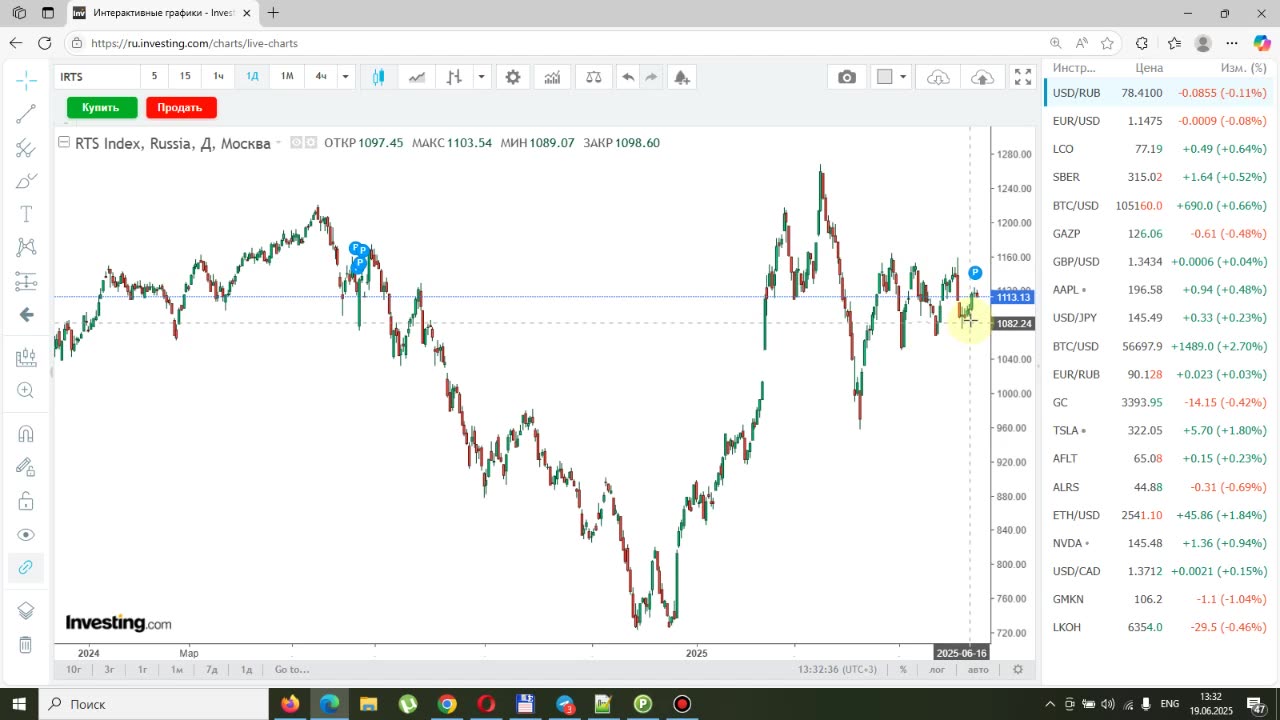The width and height of the screenshot is (1280, 720).
Task: Set date range to 1м
Action: click(x=177, y=670)
